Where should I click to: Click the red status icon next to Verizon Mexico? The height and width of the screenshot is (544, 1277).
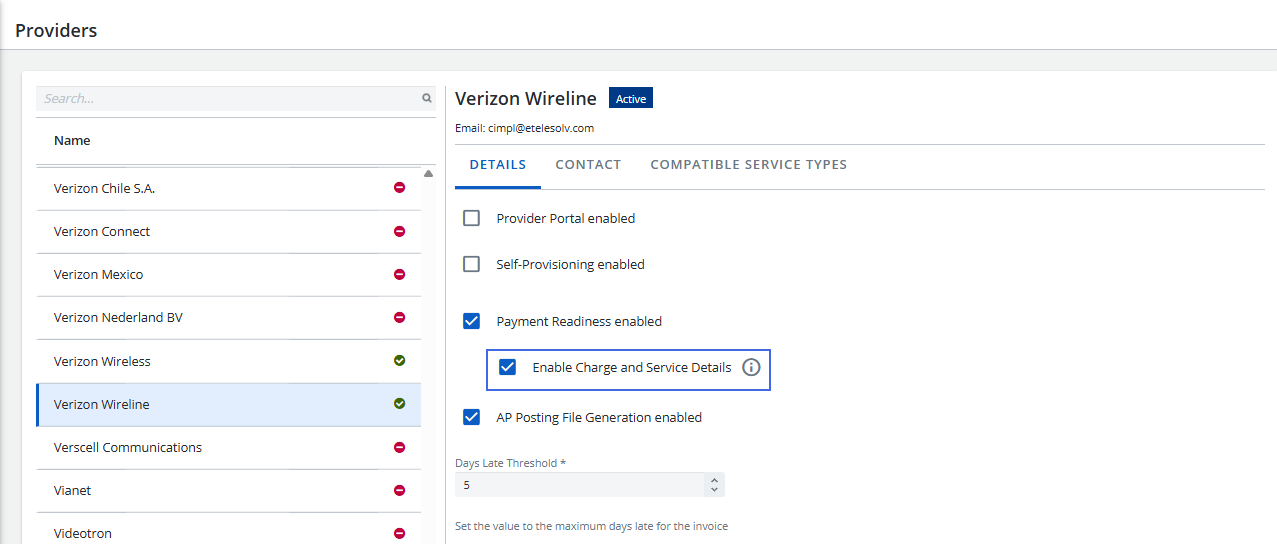click(x=399, y=274)
